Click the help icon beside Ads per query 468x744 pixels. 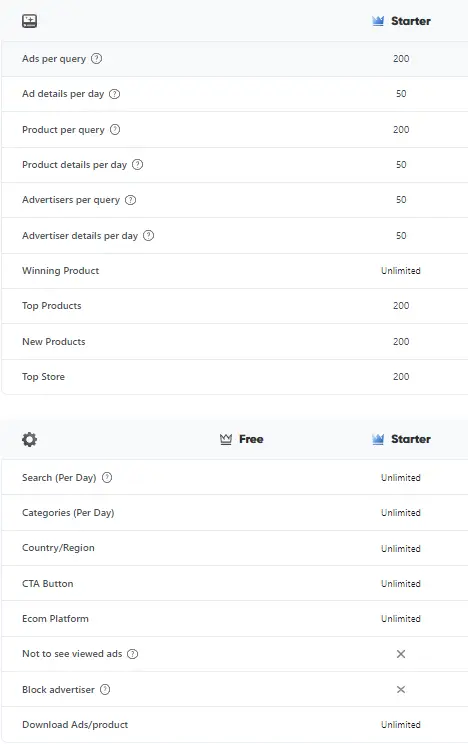[96, 58]
